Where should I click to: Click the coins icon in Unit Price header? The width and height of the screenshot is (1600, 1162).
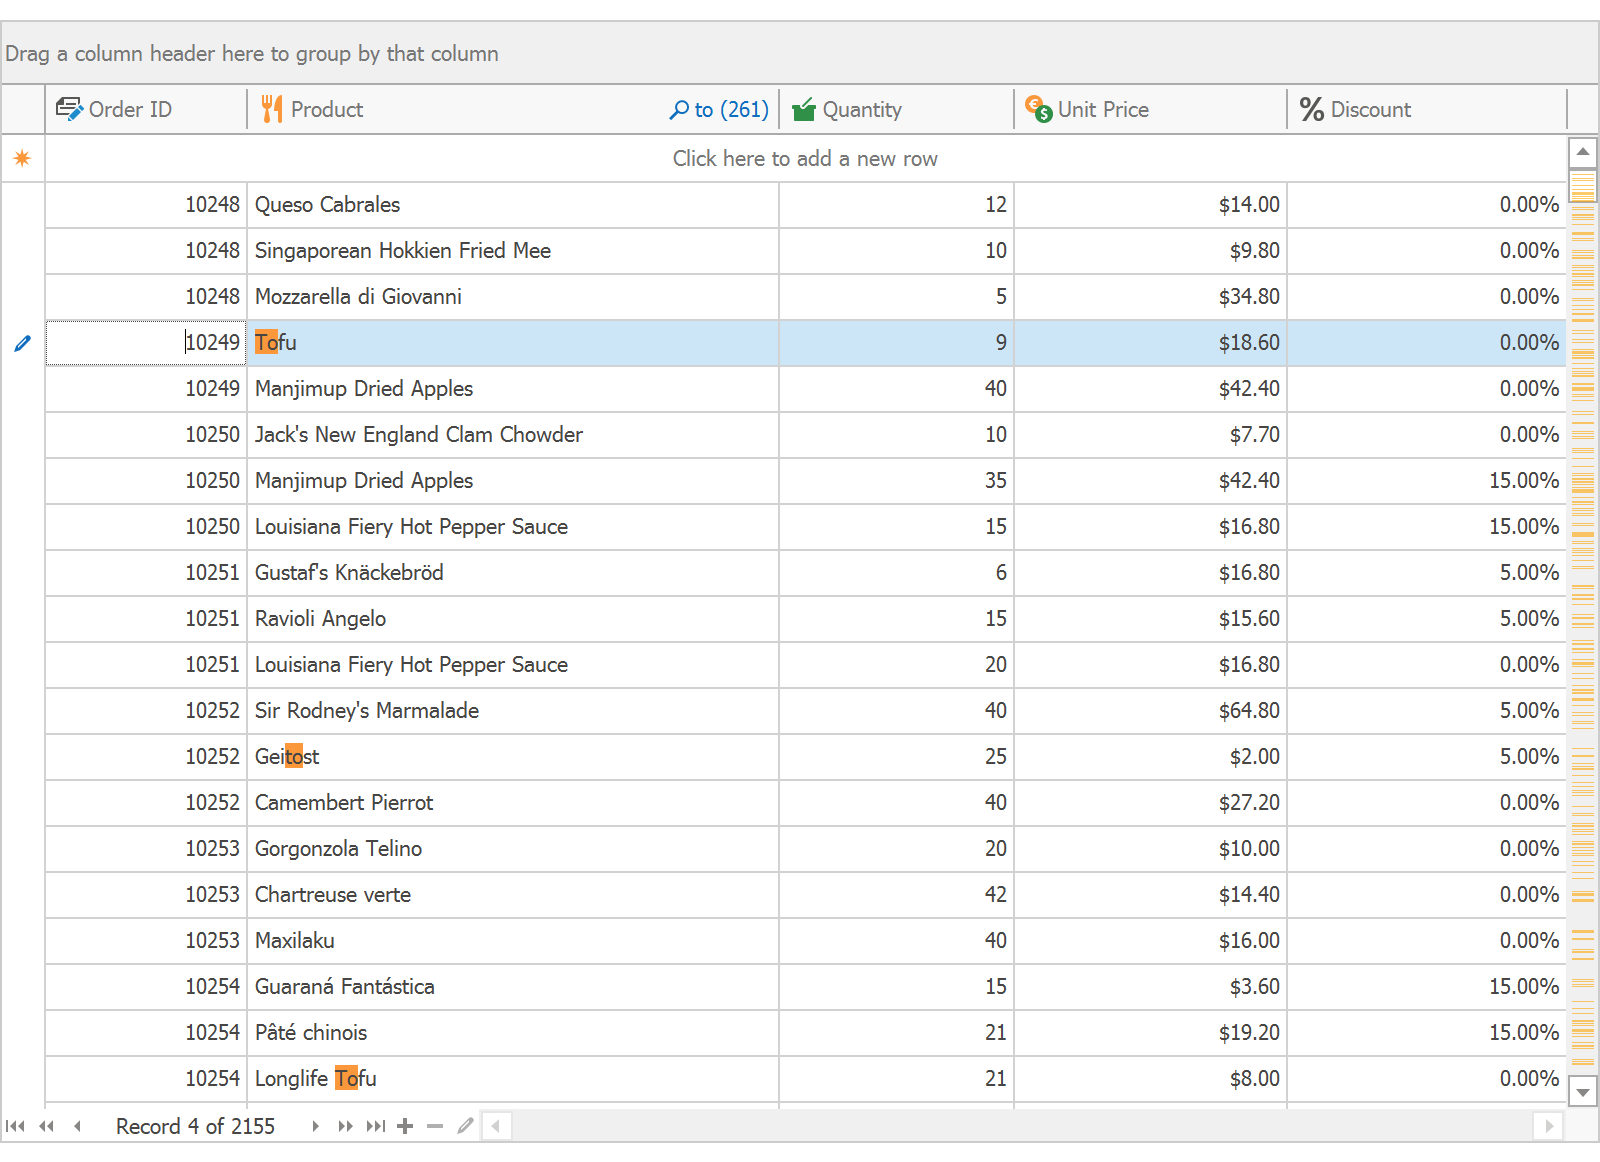(x=1037, y=108)
